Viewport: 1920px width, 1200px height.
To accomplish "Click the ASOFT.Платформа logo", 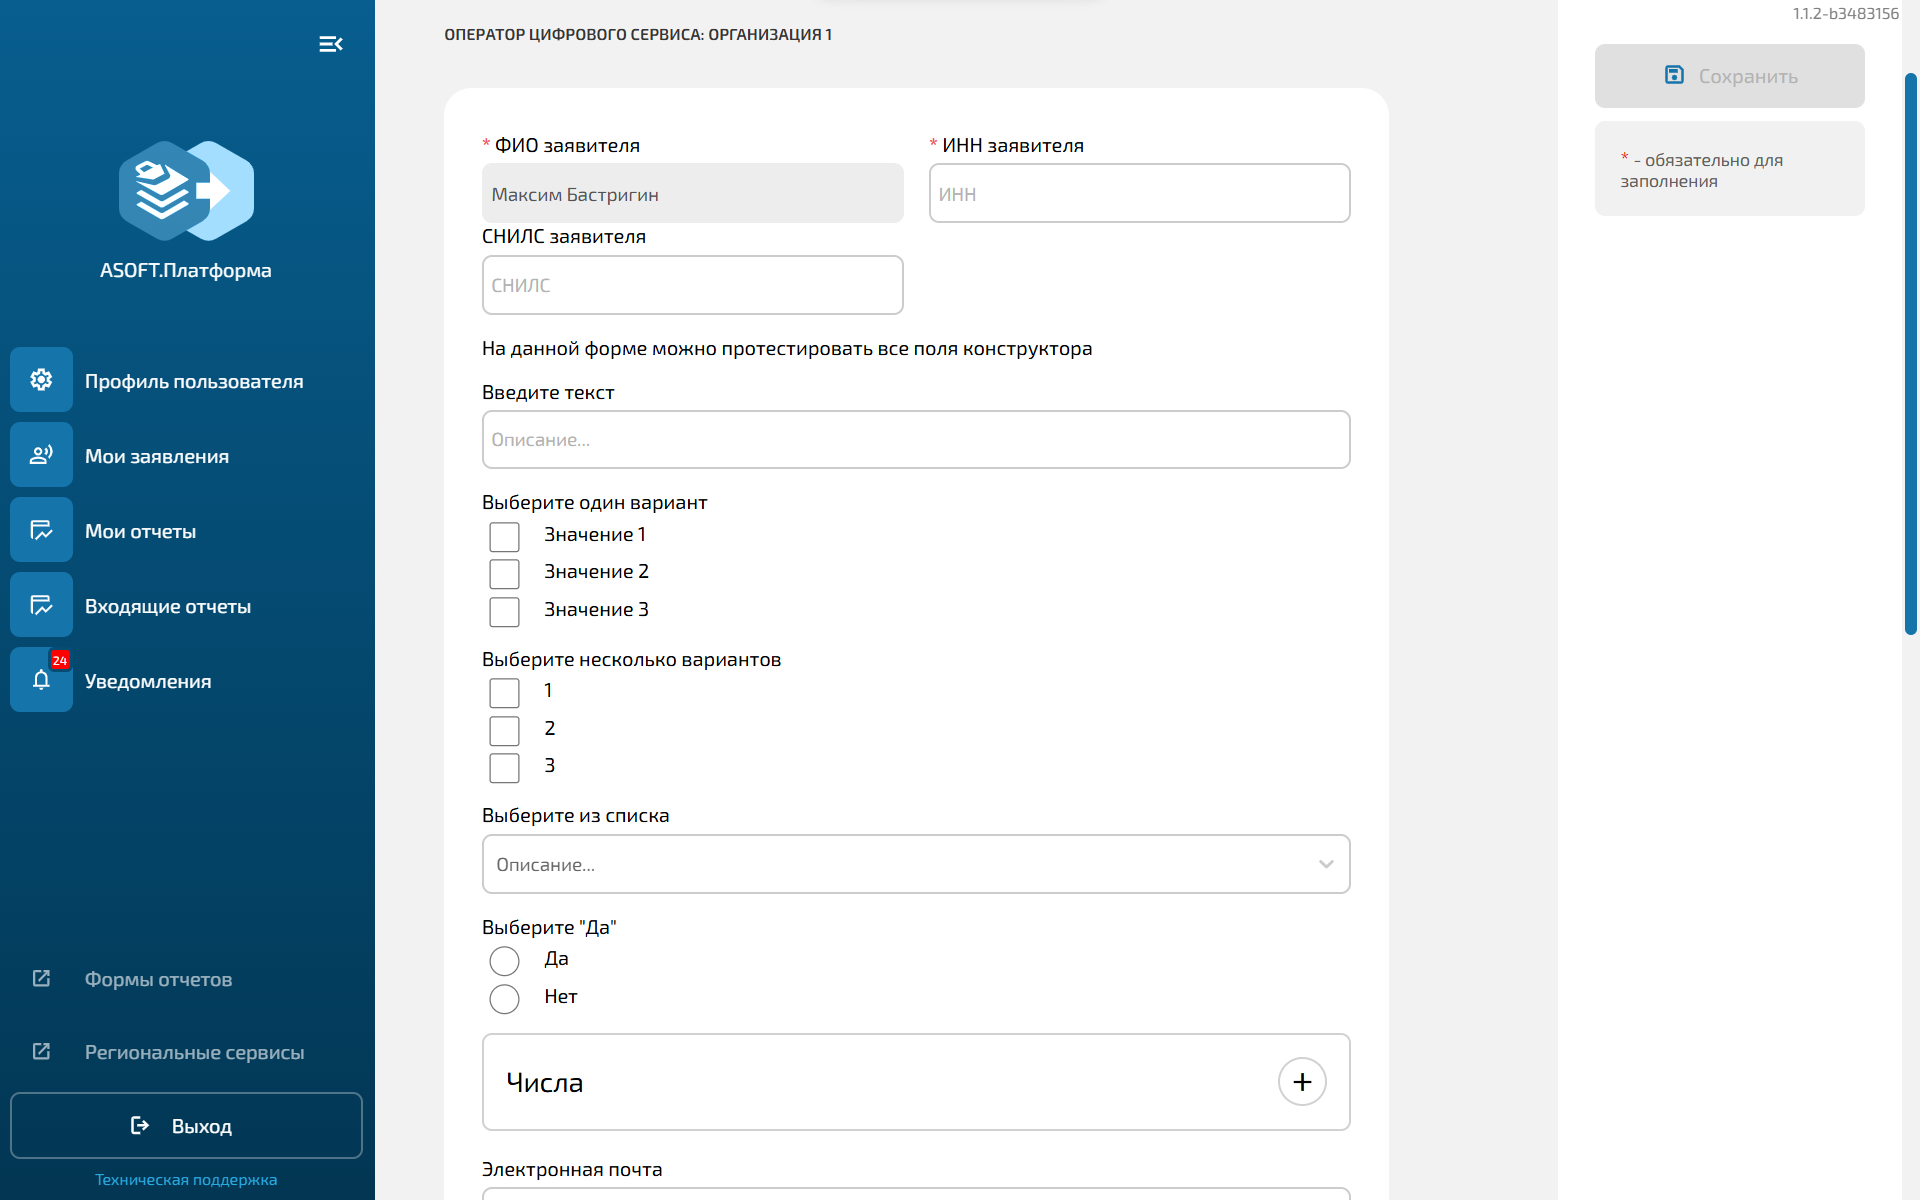I will point(186,191).
